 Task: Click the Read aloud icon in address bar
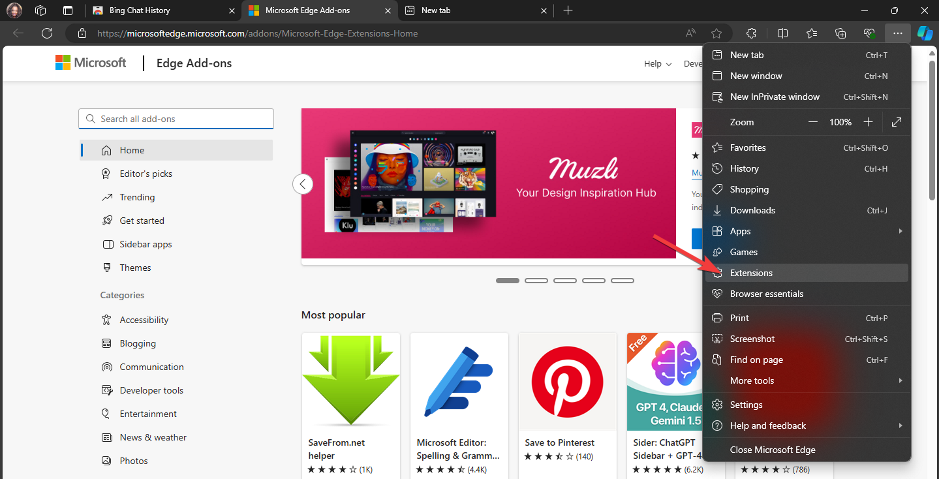point(691,34)
